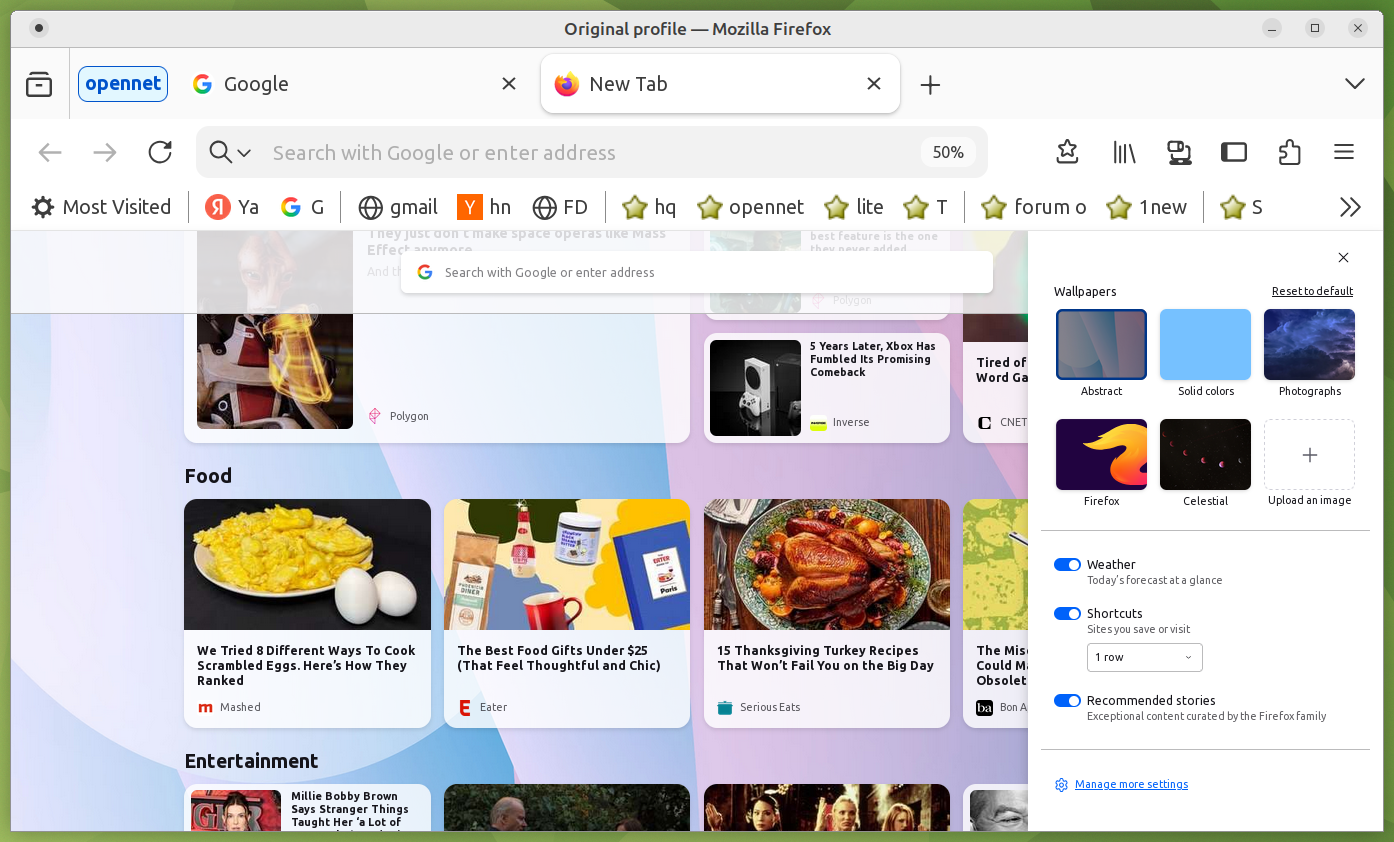Open the Thanksgiving Turkey Recipes story

point(827,613)
